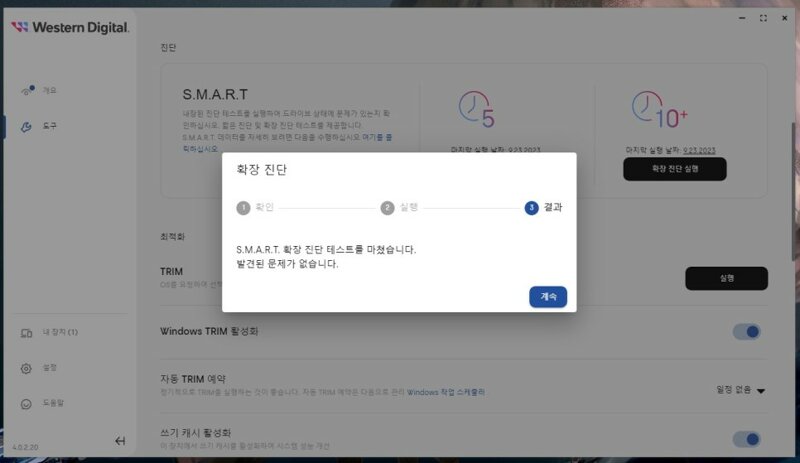
Task: Click the extended diagnostic clock 10+ icon
Action: (x=659, y=109)
